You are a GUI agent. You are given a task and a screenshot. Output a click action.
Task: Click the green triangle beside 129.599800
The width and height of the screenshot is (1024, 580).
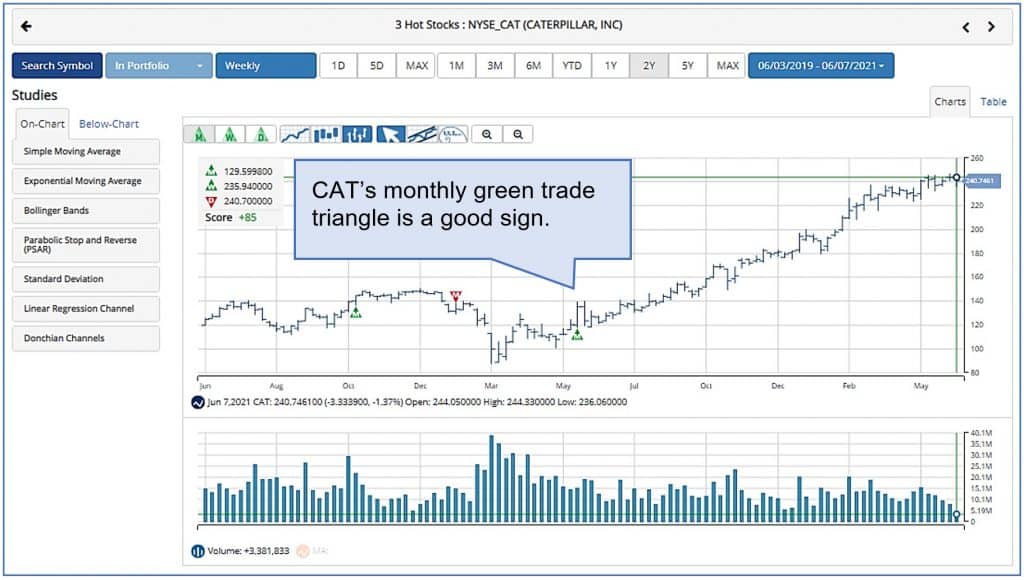[x=211, y=171]
